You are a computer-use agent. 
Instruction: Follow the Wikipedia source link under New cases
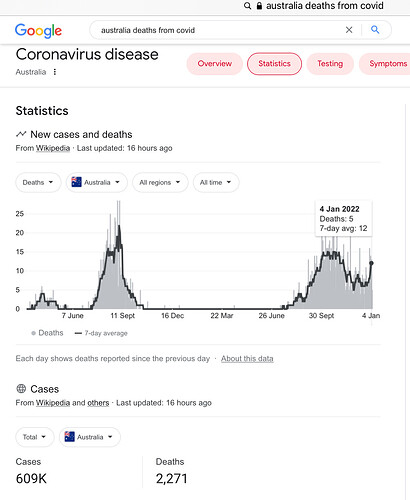pyautogui.click(x=53, y=148)
